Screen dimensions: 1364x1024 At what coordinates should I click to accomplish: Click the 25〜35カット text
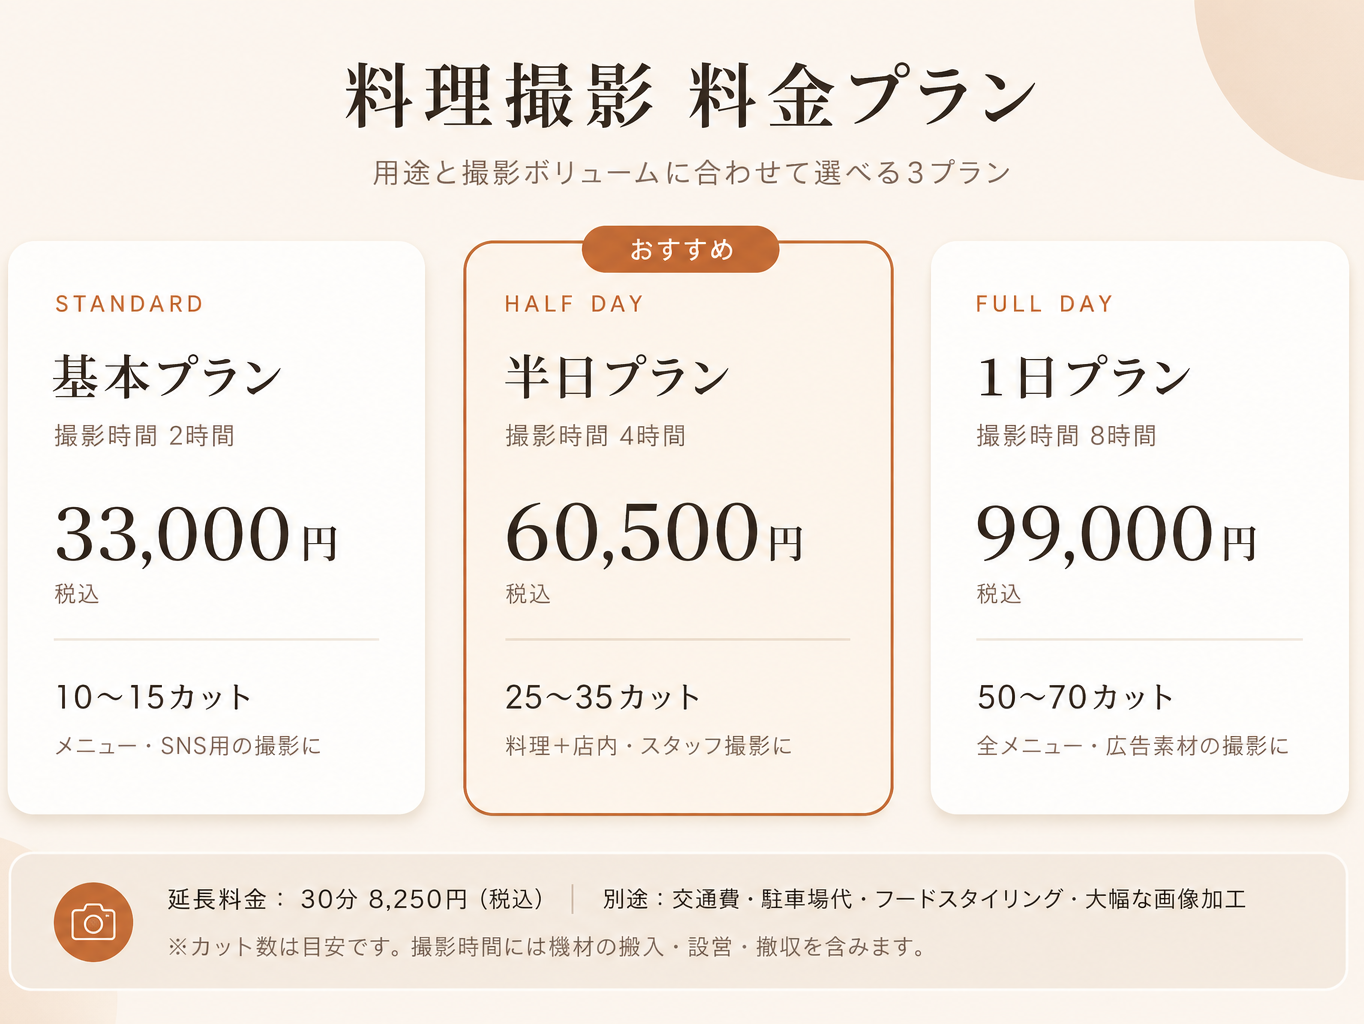(603, 697)
